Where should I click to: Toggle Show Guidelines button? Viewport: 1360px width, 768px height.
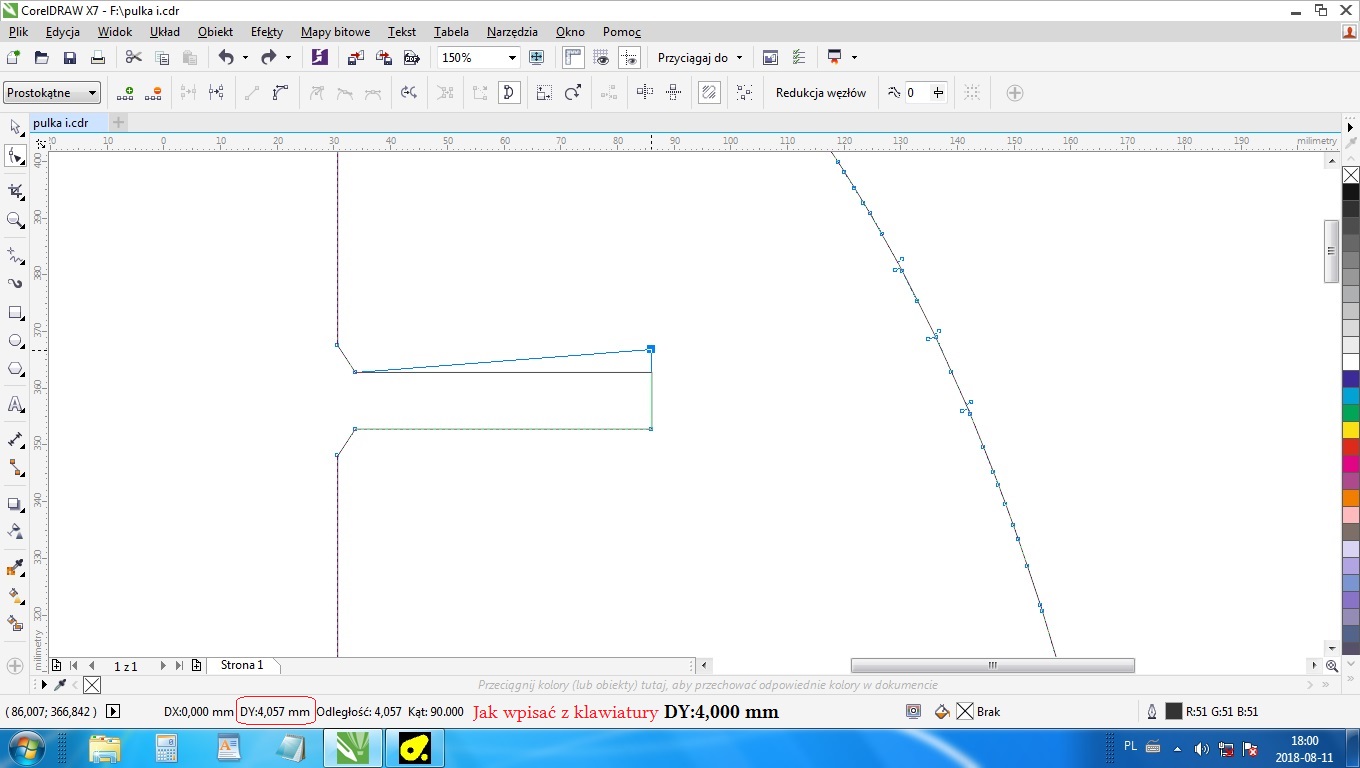click(629, 58)
